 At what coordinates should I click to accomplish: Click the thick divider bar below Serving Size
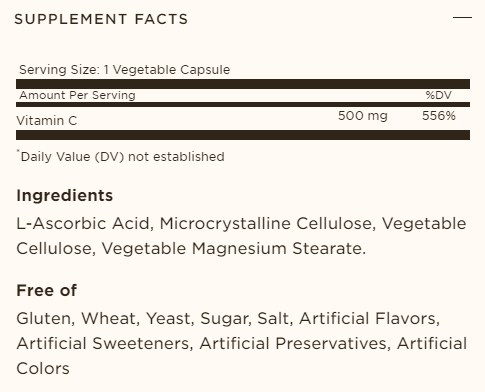click(x=243, y=84)
